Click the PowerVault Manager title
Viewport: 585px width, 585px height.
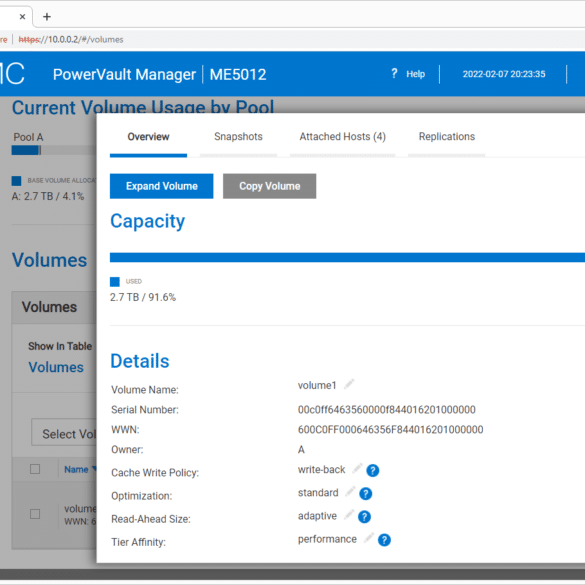(124, 74)
